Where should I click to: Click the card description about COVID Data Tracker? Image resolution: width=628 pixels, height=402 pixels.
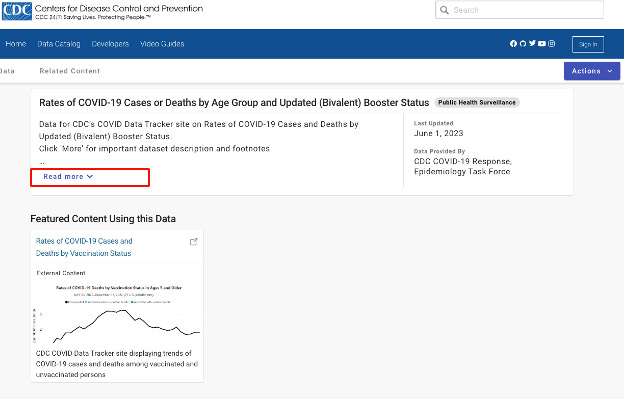point(117,366)
